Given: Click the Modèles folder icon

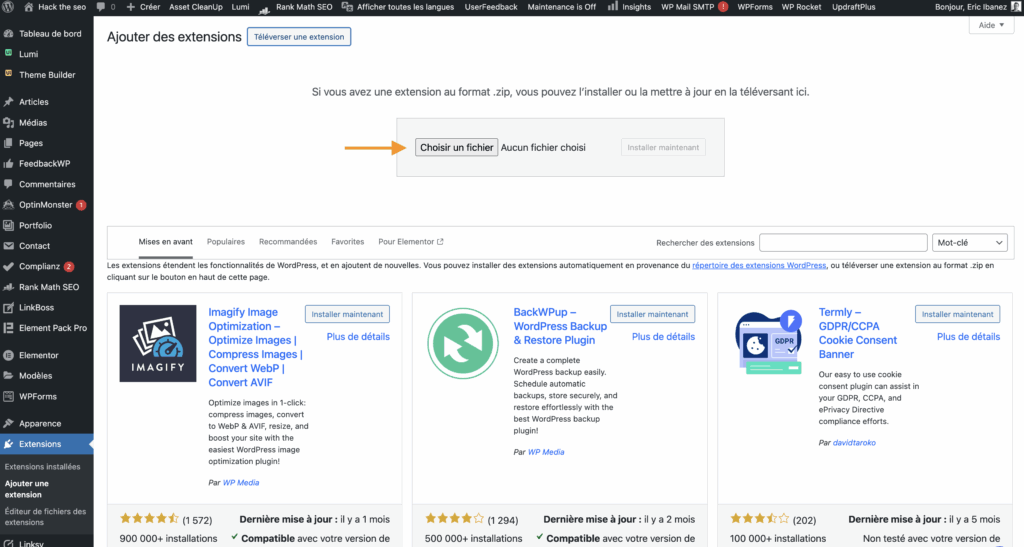Looking at the screenshot, I should coord(8,376).
